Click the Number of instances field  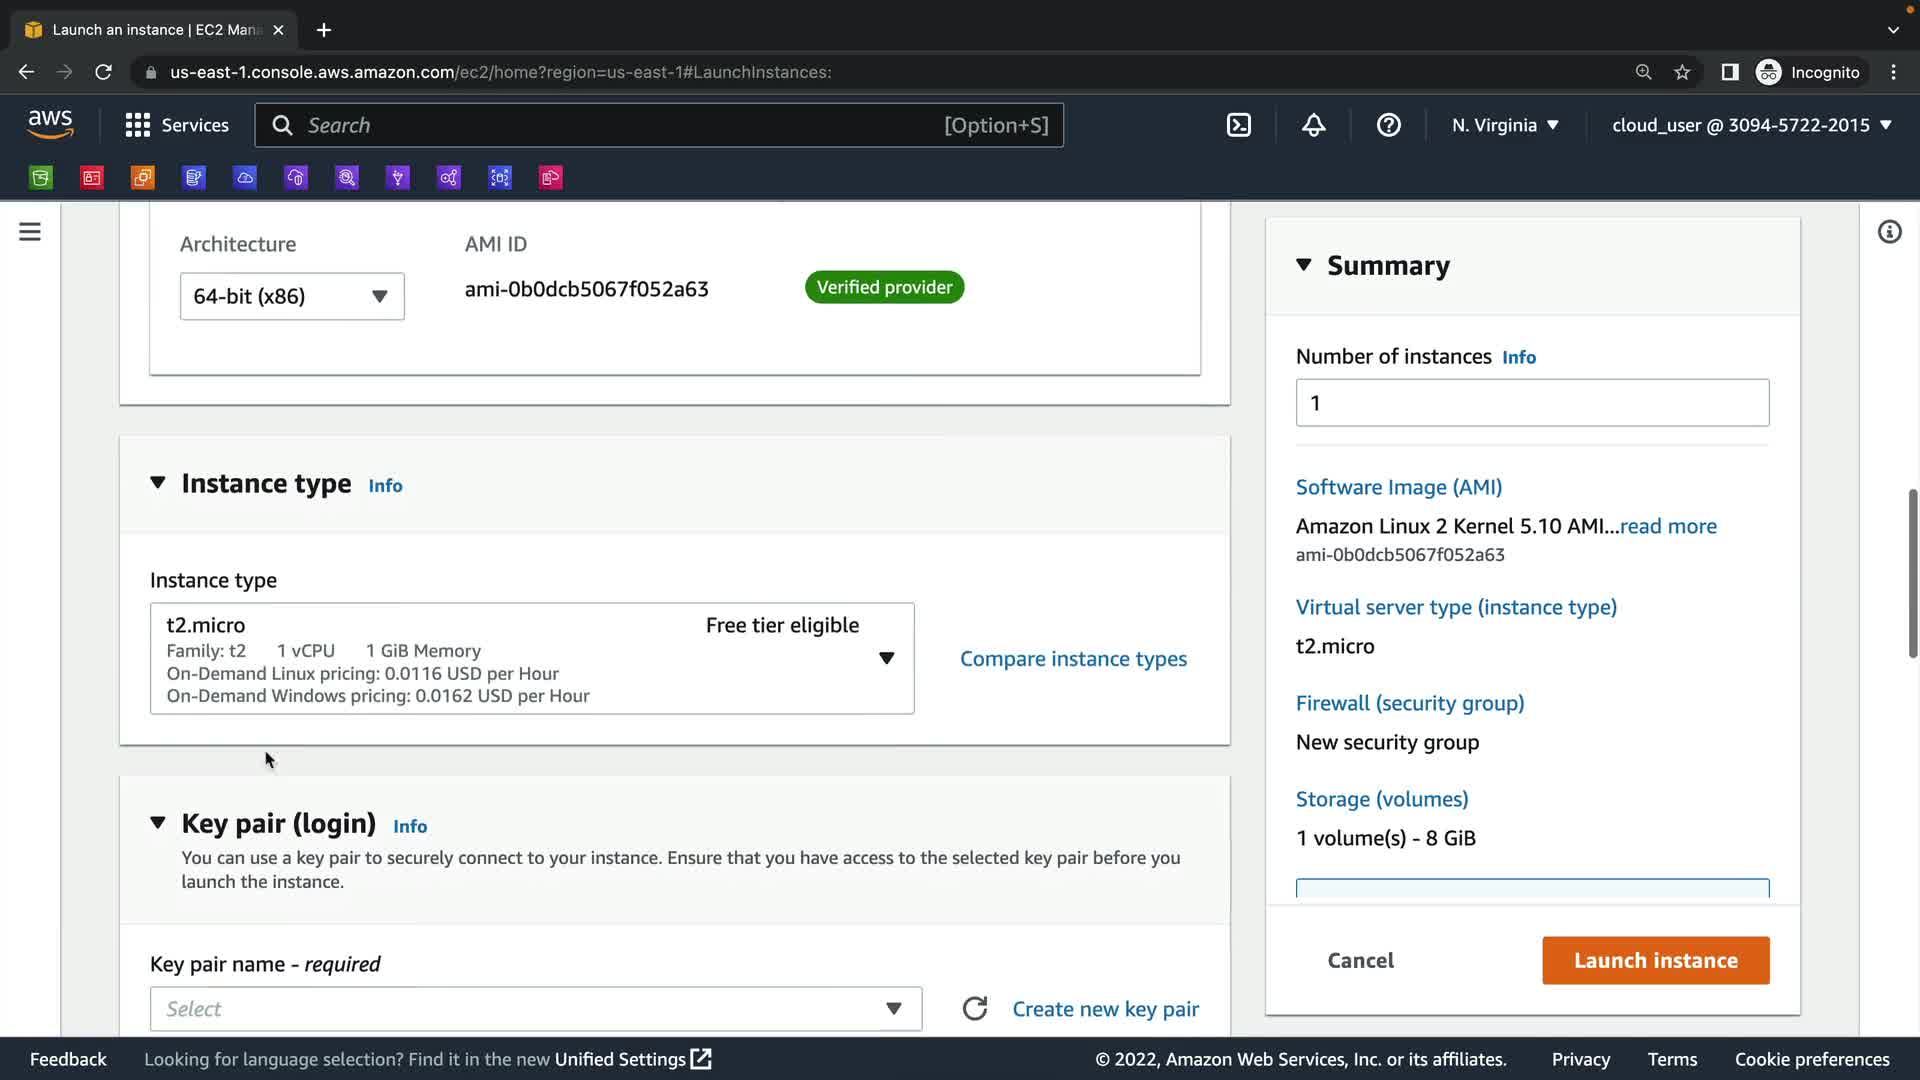pyautogui.click(x=1532, y=403)
